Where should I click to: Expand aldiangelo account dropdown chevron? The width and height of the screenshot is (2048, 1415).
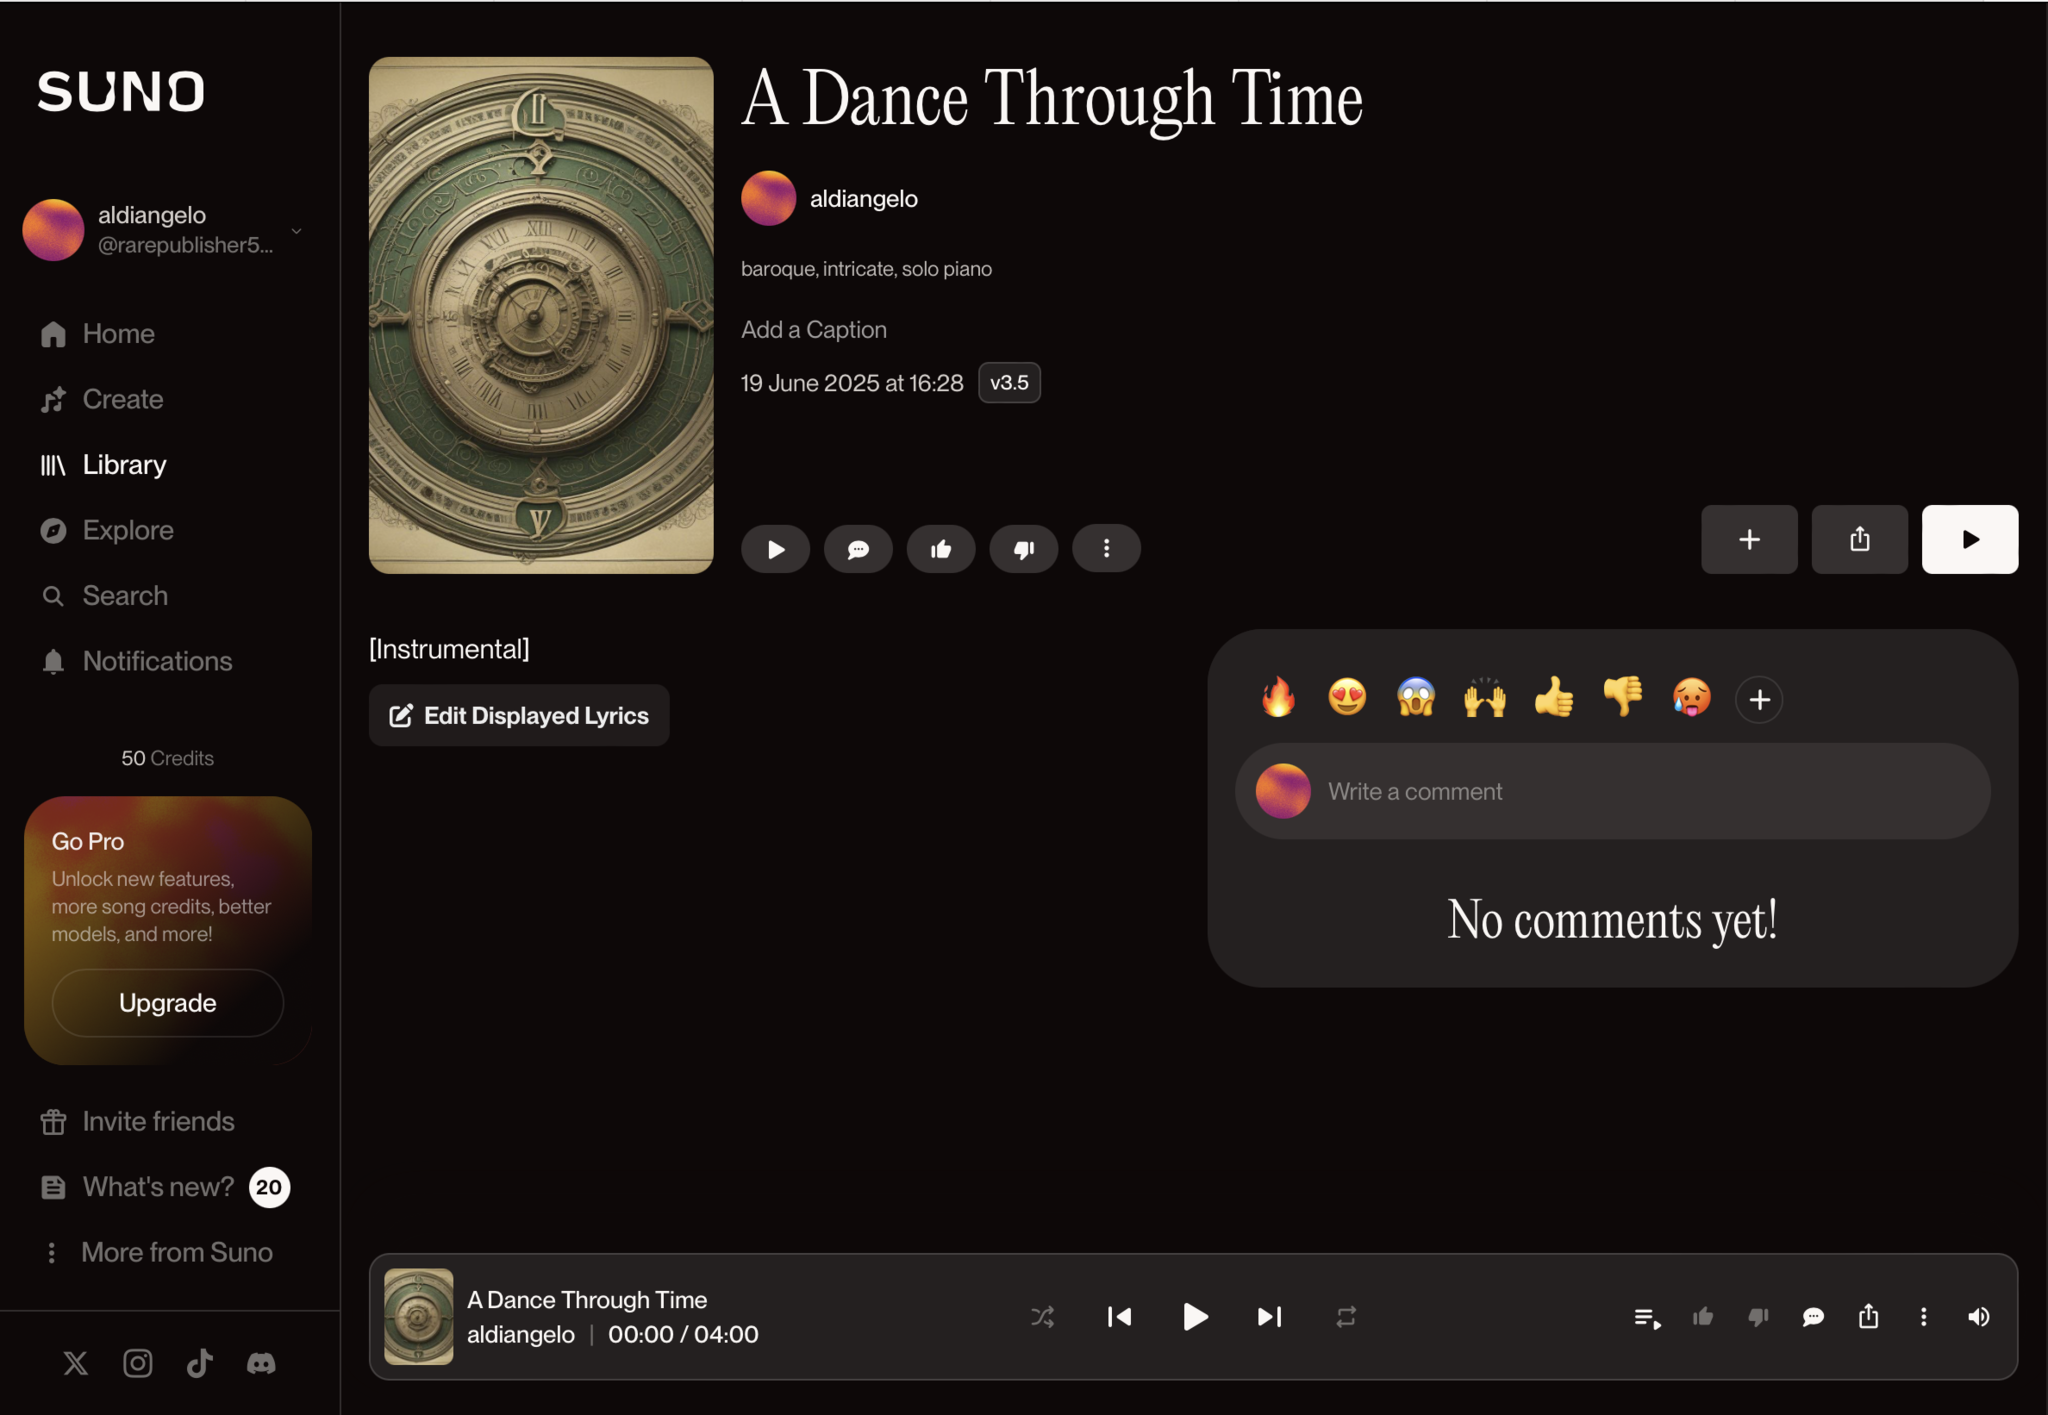[x=296, y=231]
